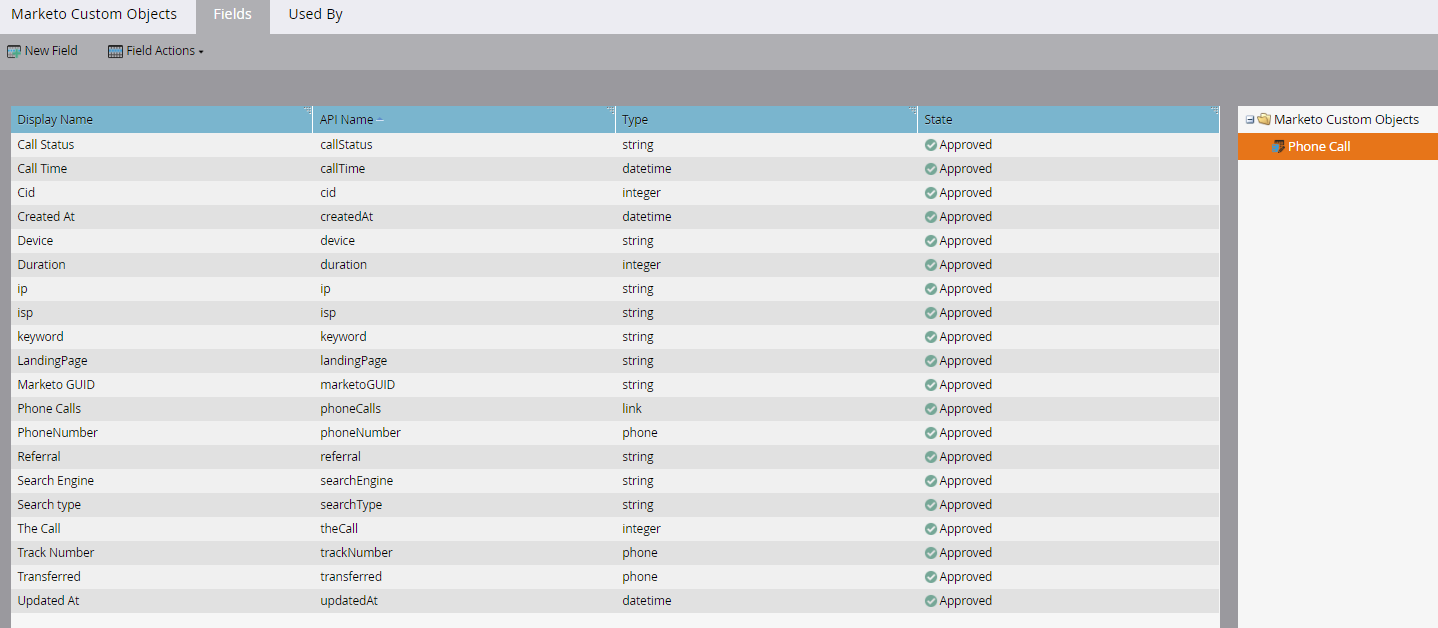
Task: Click the Approved check icon for LandingPage
Action: coord(931,361)
